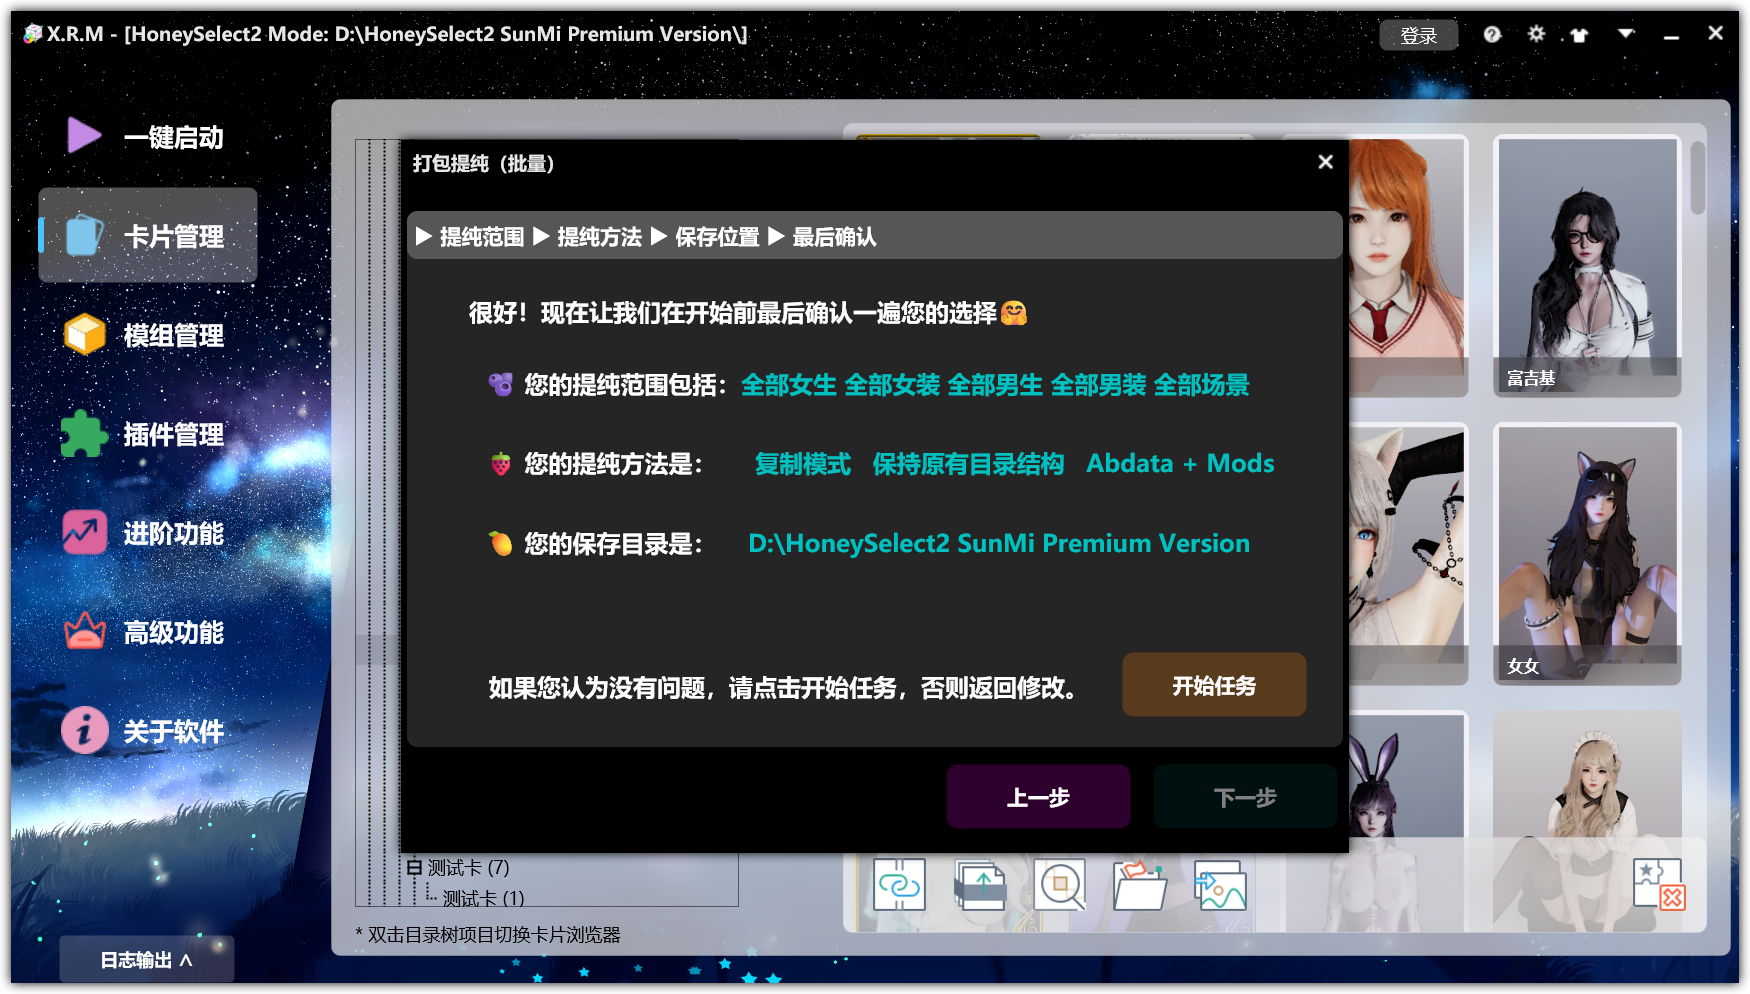Select the 富吉基 character card
The width and height of the screenshot is (1750, 994).
(1587, 266)
